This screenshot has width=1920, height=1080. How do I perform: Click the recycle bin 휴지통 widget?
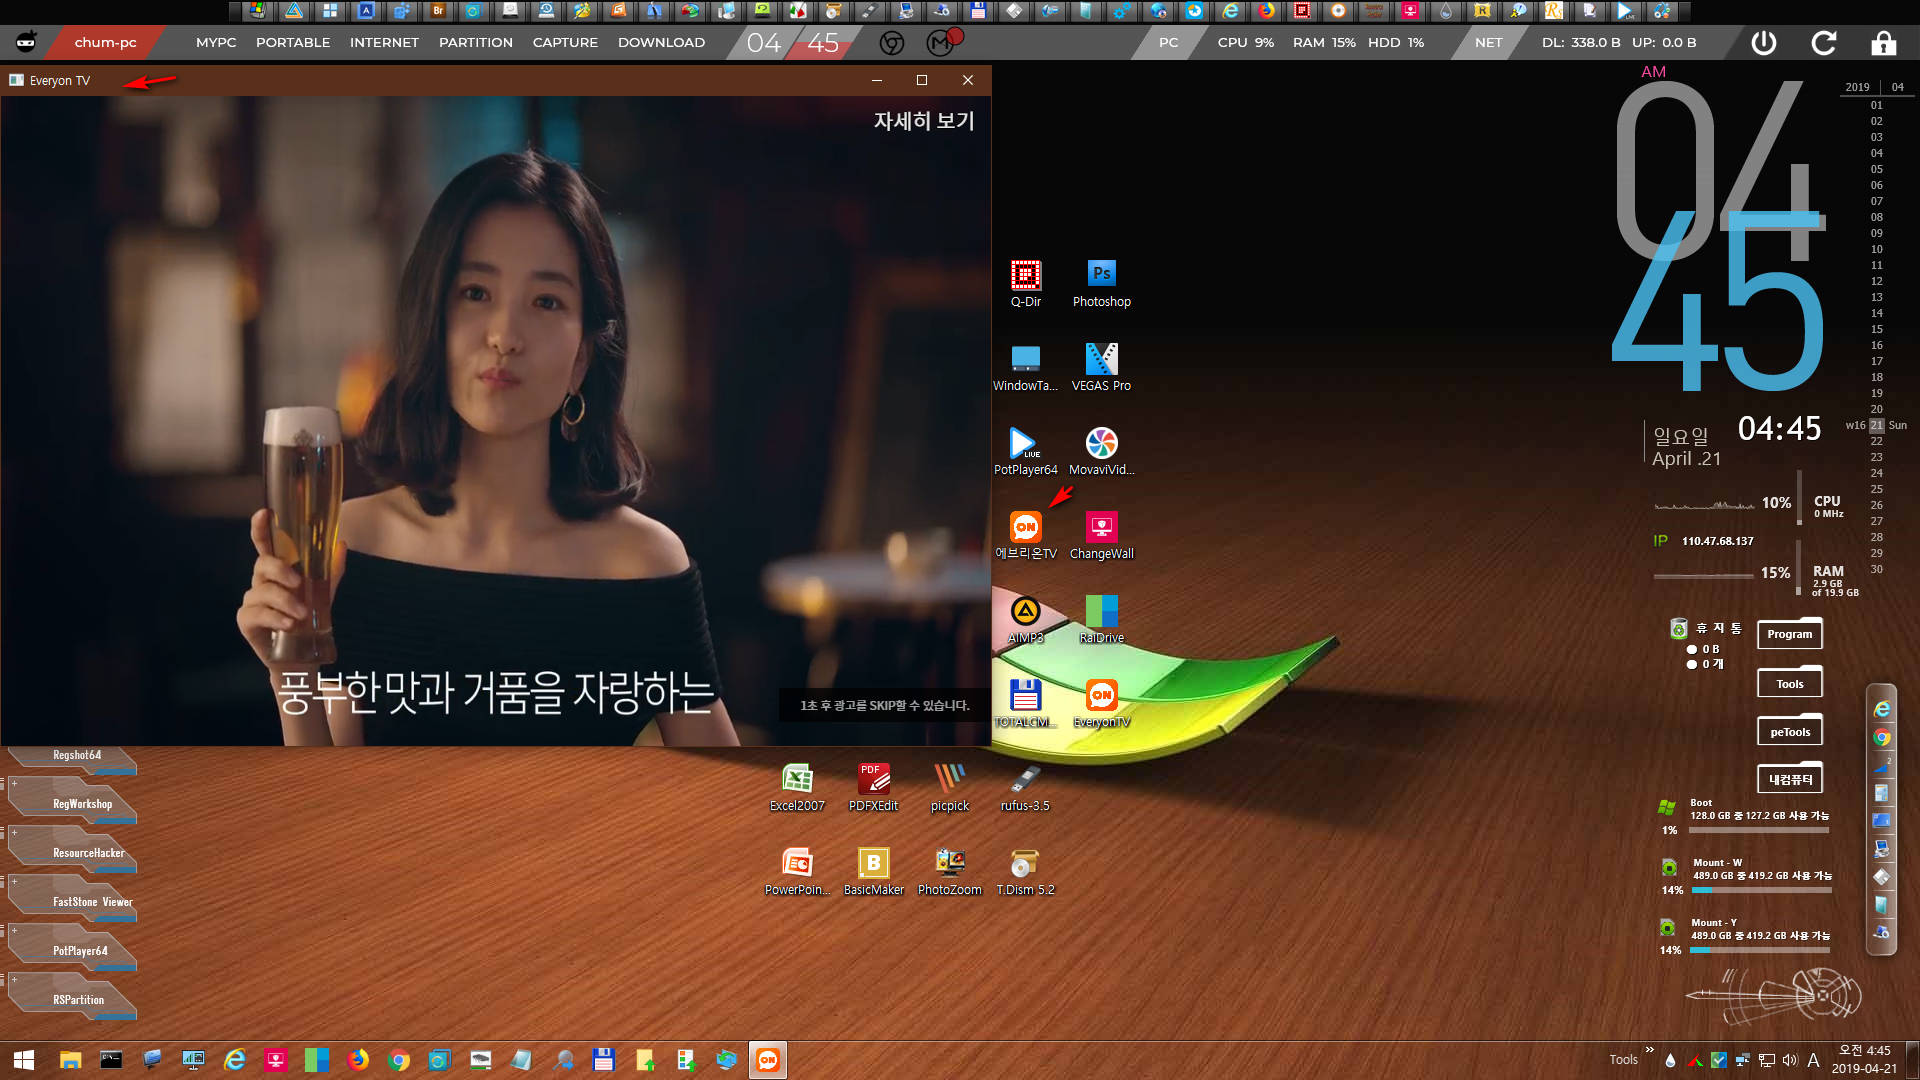[x=1707, y=643]
